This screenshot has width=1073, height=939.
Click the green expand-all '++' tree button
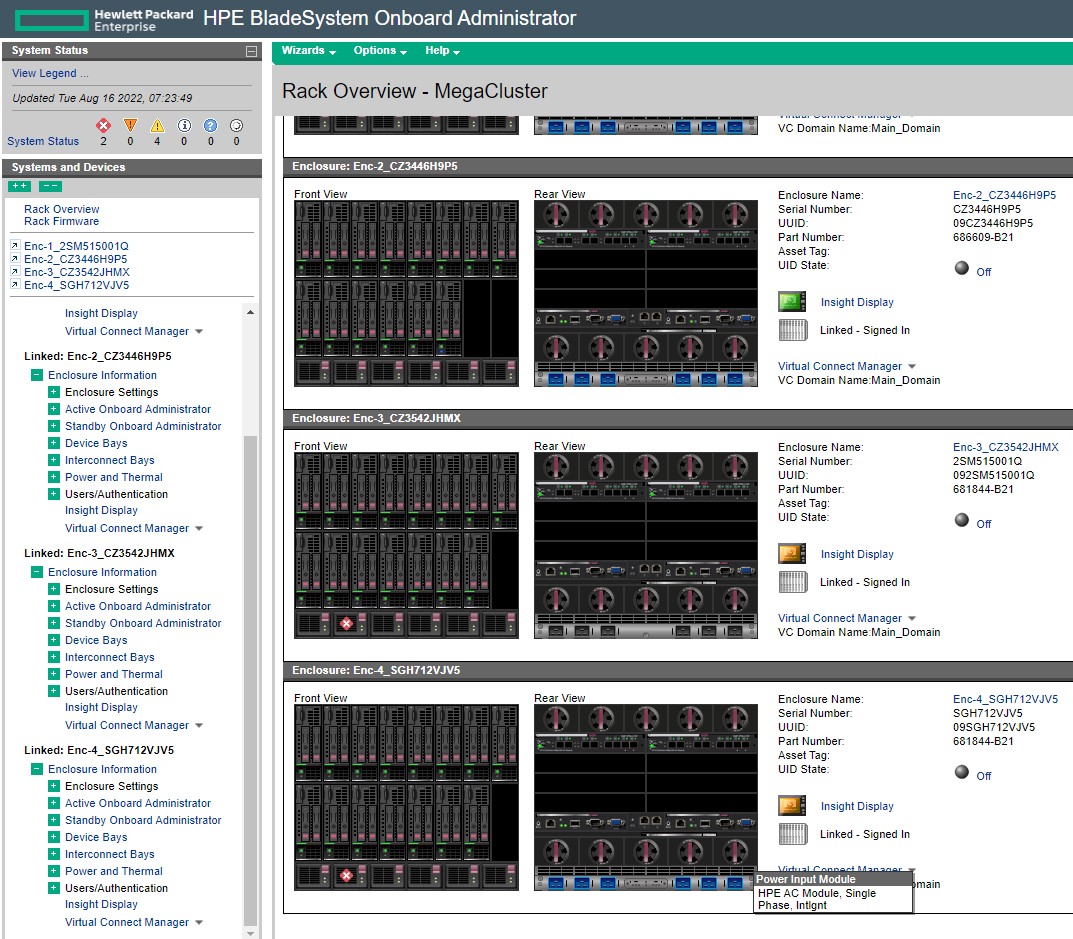coord(19,186)
